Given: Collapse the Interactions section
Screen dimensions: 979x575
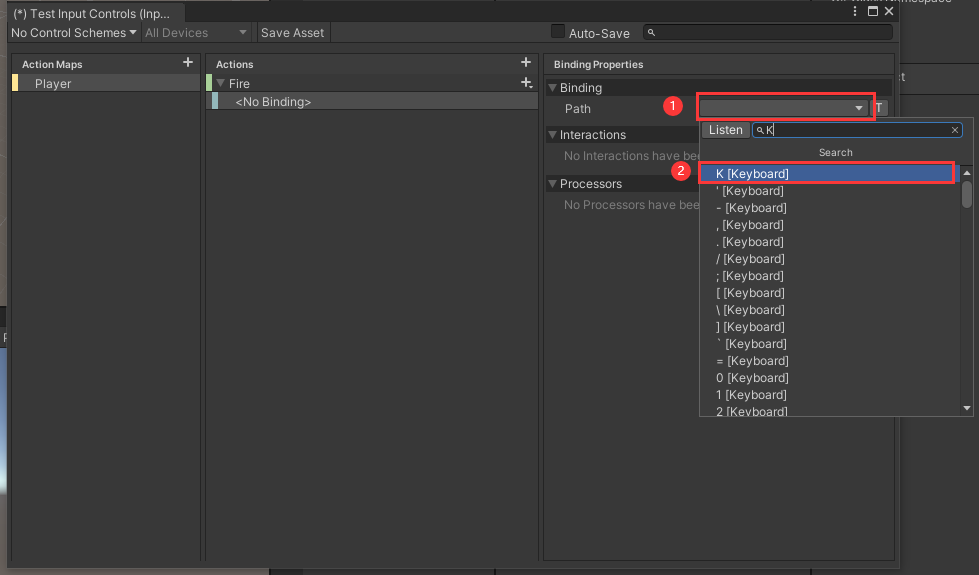Looking at the screenshot, I should pyautogui.click(x=552, y=135).
